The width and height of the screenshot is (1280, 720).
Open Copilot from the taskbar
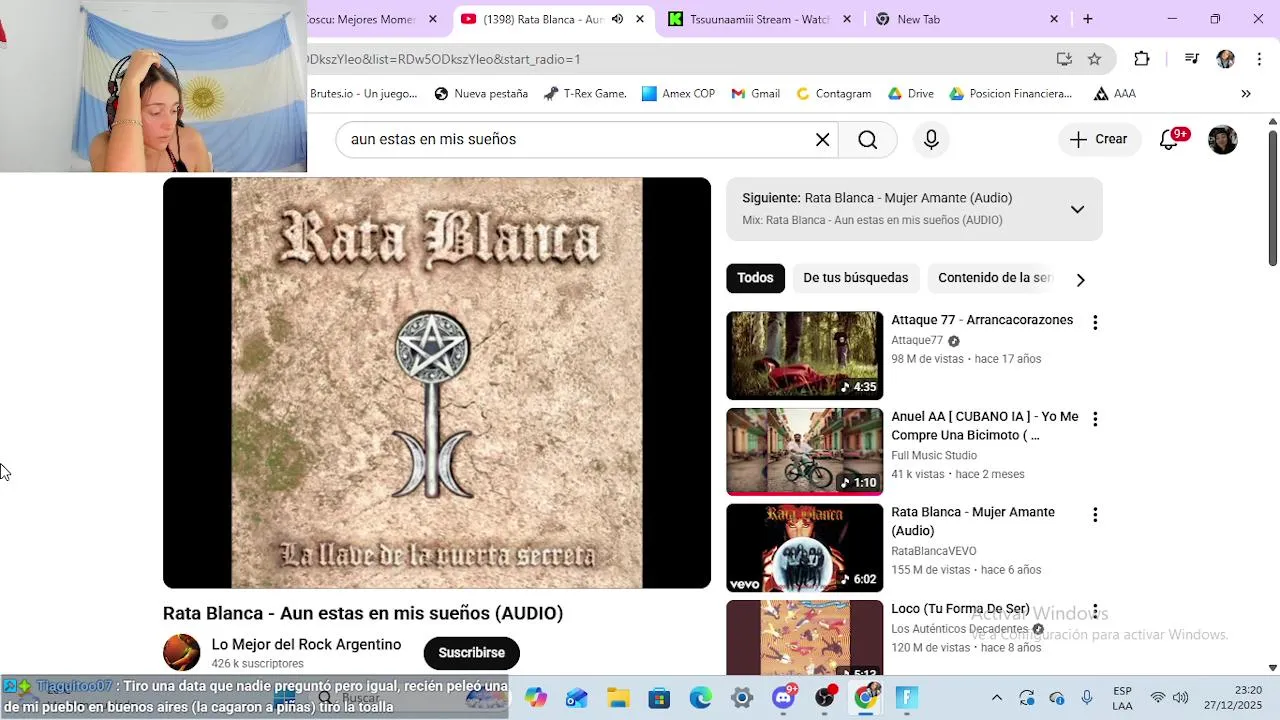(536, 698)
